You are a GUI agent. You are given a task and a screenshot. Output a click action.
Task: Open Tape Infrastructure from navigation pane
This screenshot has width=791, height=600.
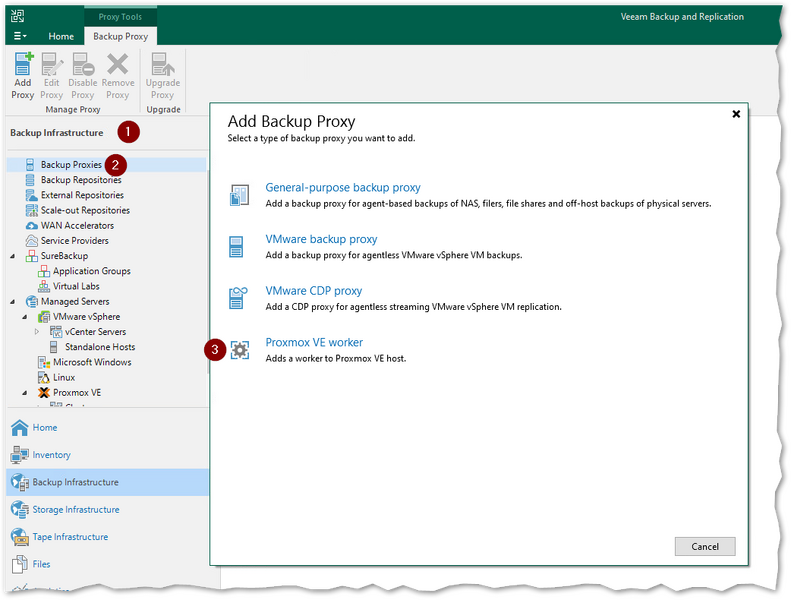tap(70, 537)
